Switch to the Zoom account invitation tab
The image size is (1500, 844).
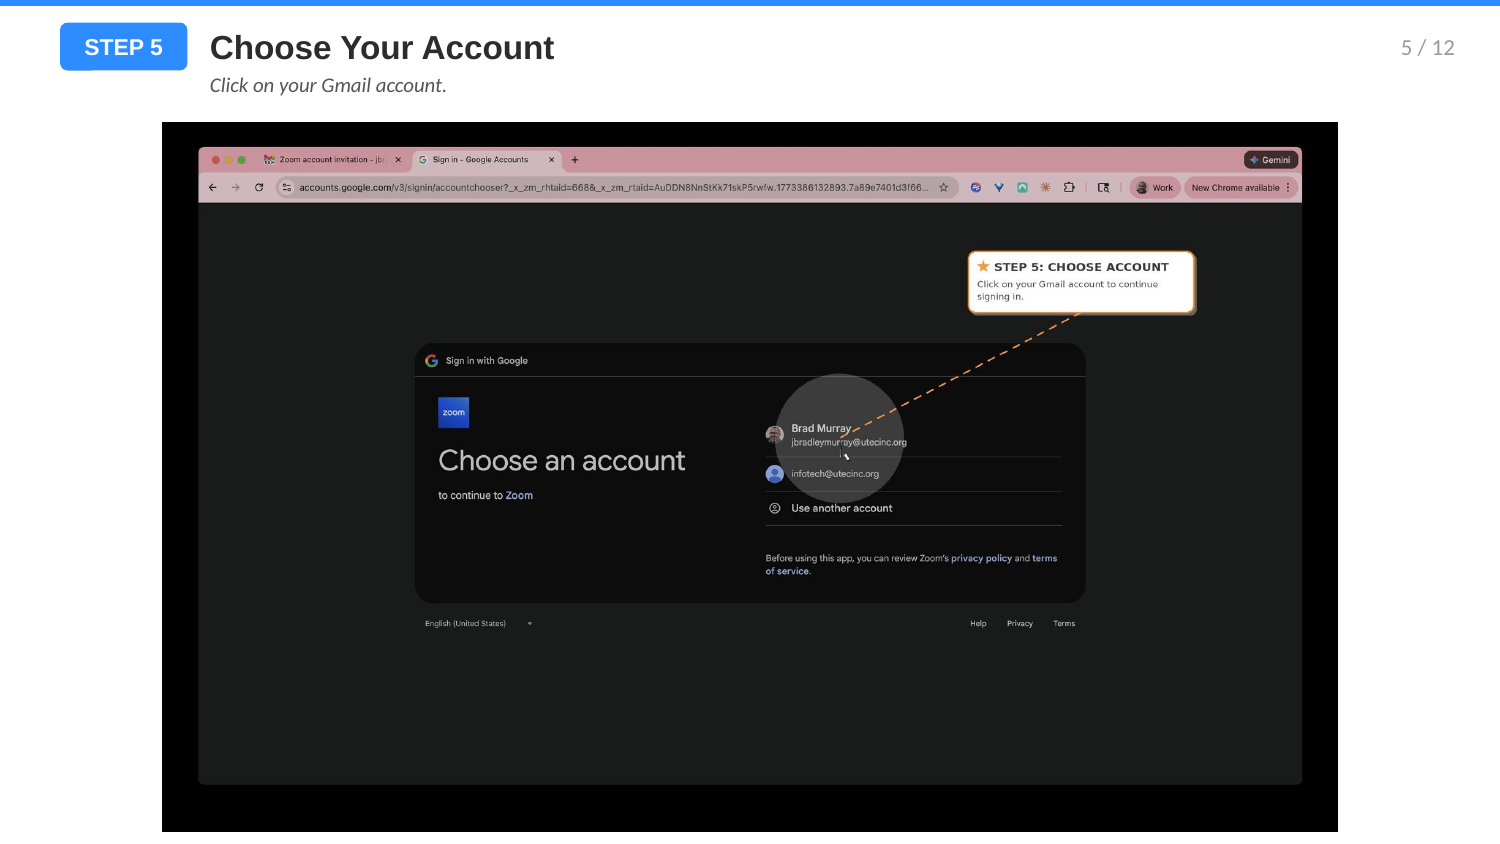(x=330, y=159)
